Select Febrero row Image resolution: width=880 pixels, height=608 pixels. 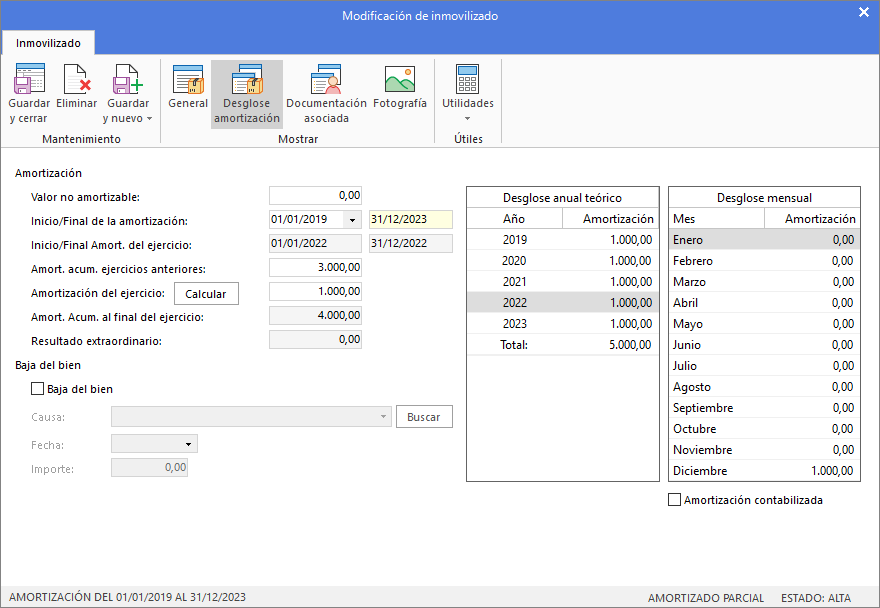[764, 260]
